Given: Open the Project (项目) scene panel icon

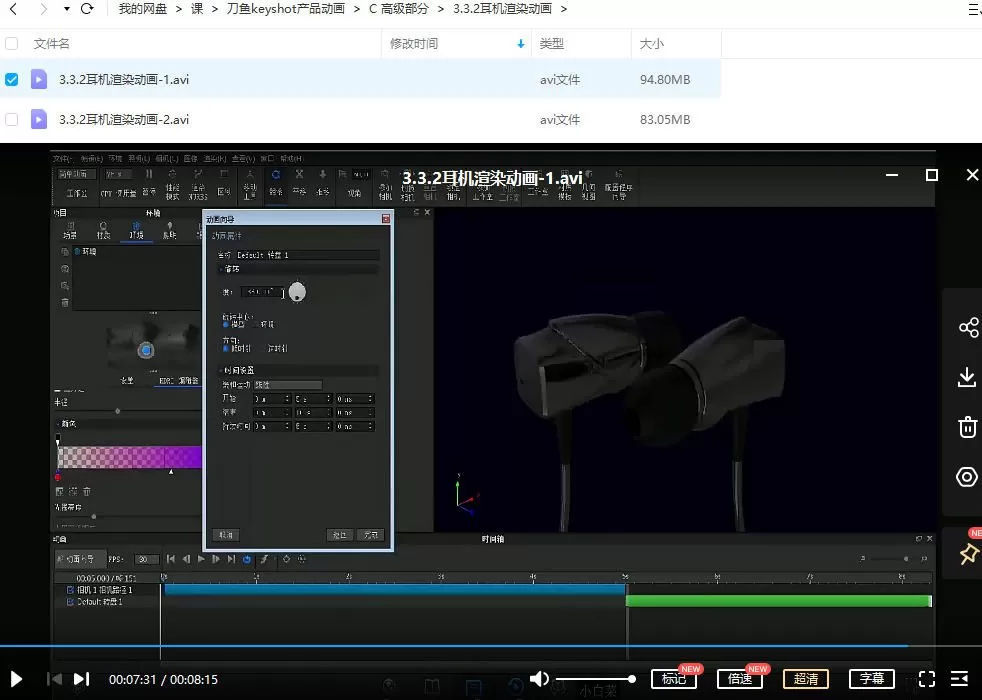Looking at the screenshot, I should pos(71,230).
